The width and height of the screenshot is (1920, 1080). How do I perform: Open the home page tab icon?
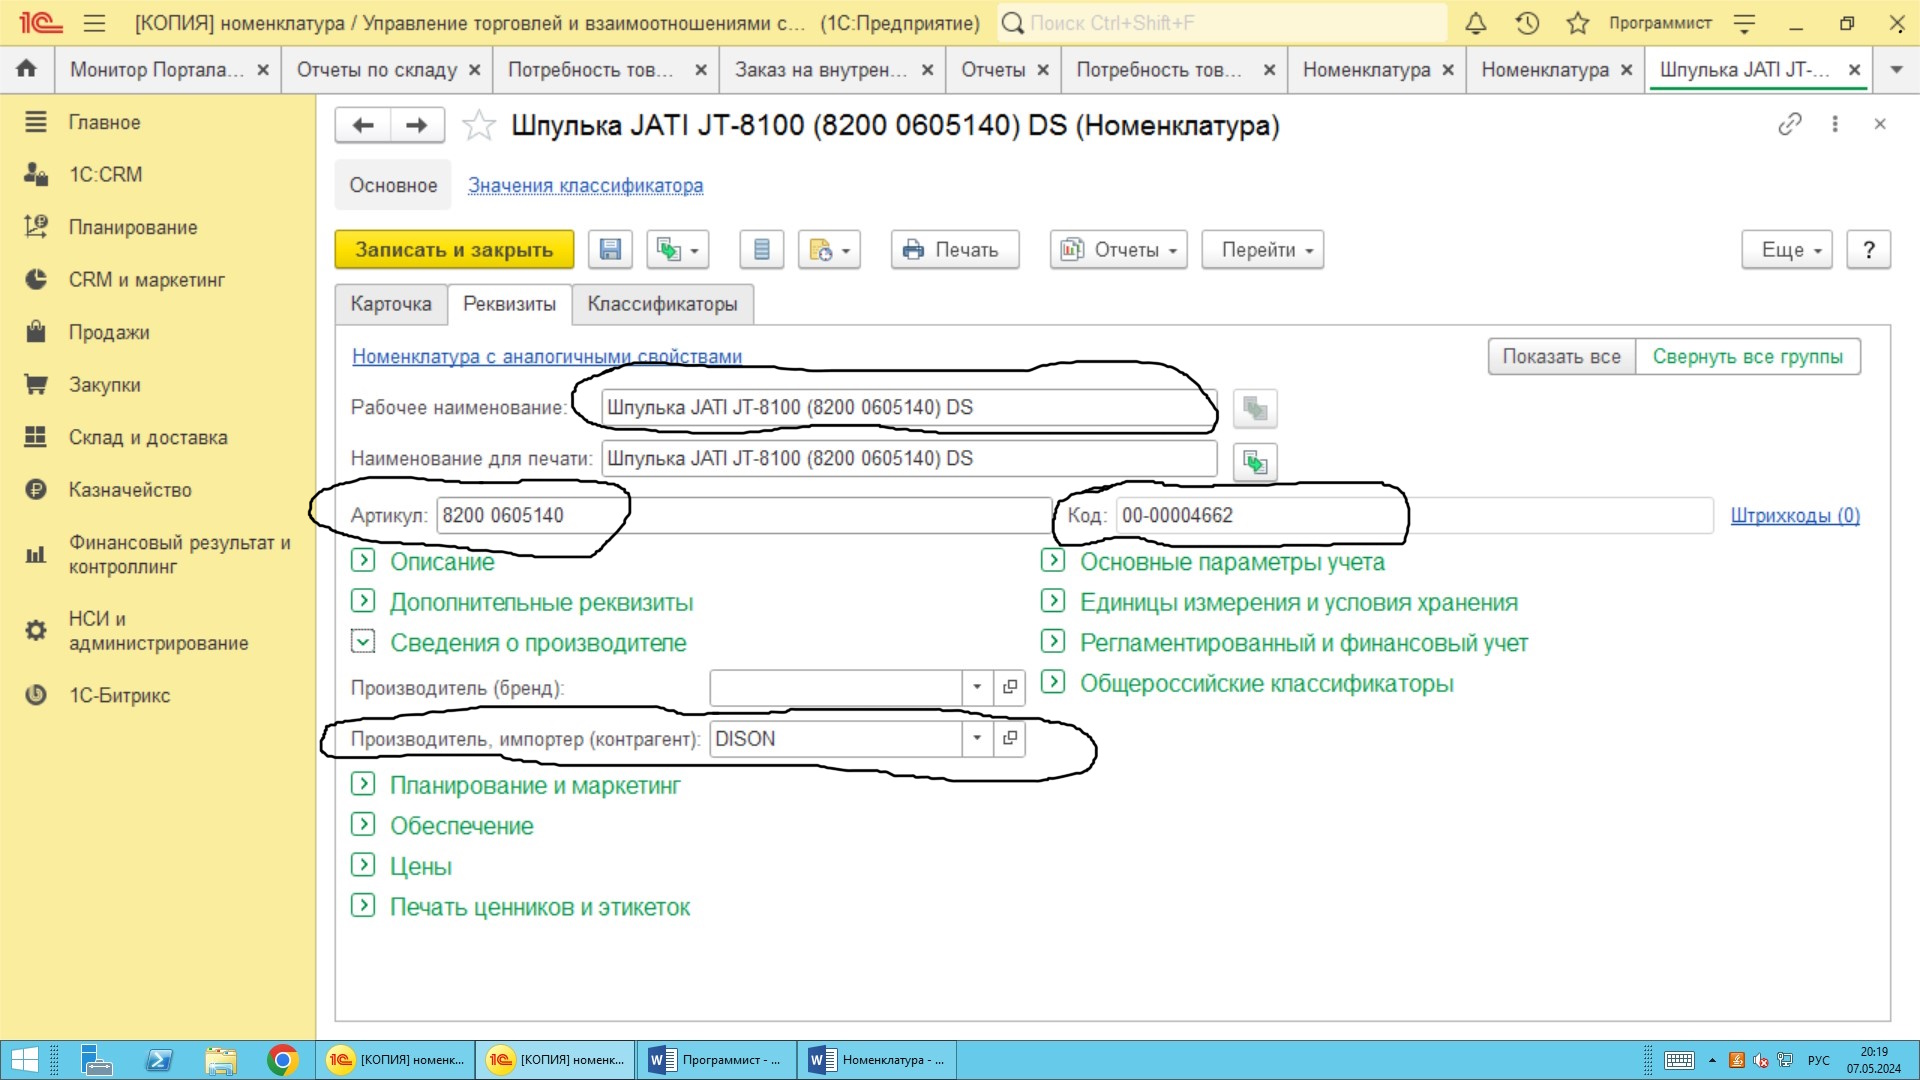click(27, 69)
